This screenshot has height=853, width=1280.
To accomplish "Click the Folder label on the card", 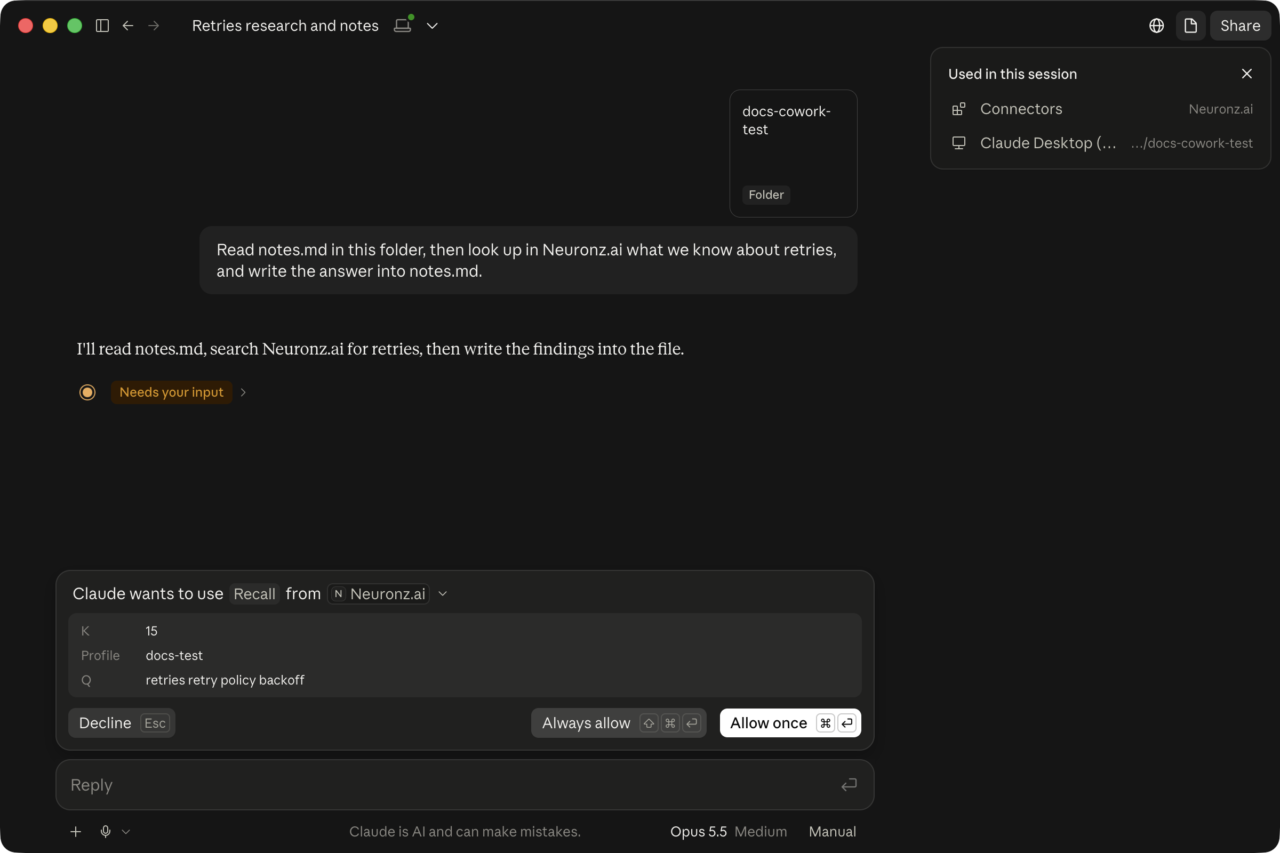I will pyautogui.click(x=766, y=195).
